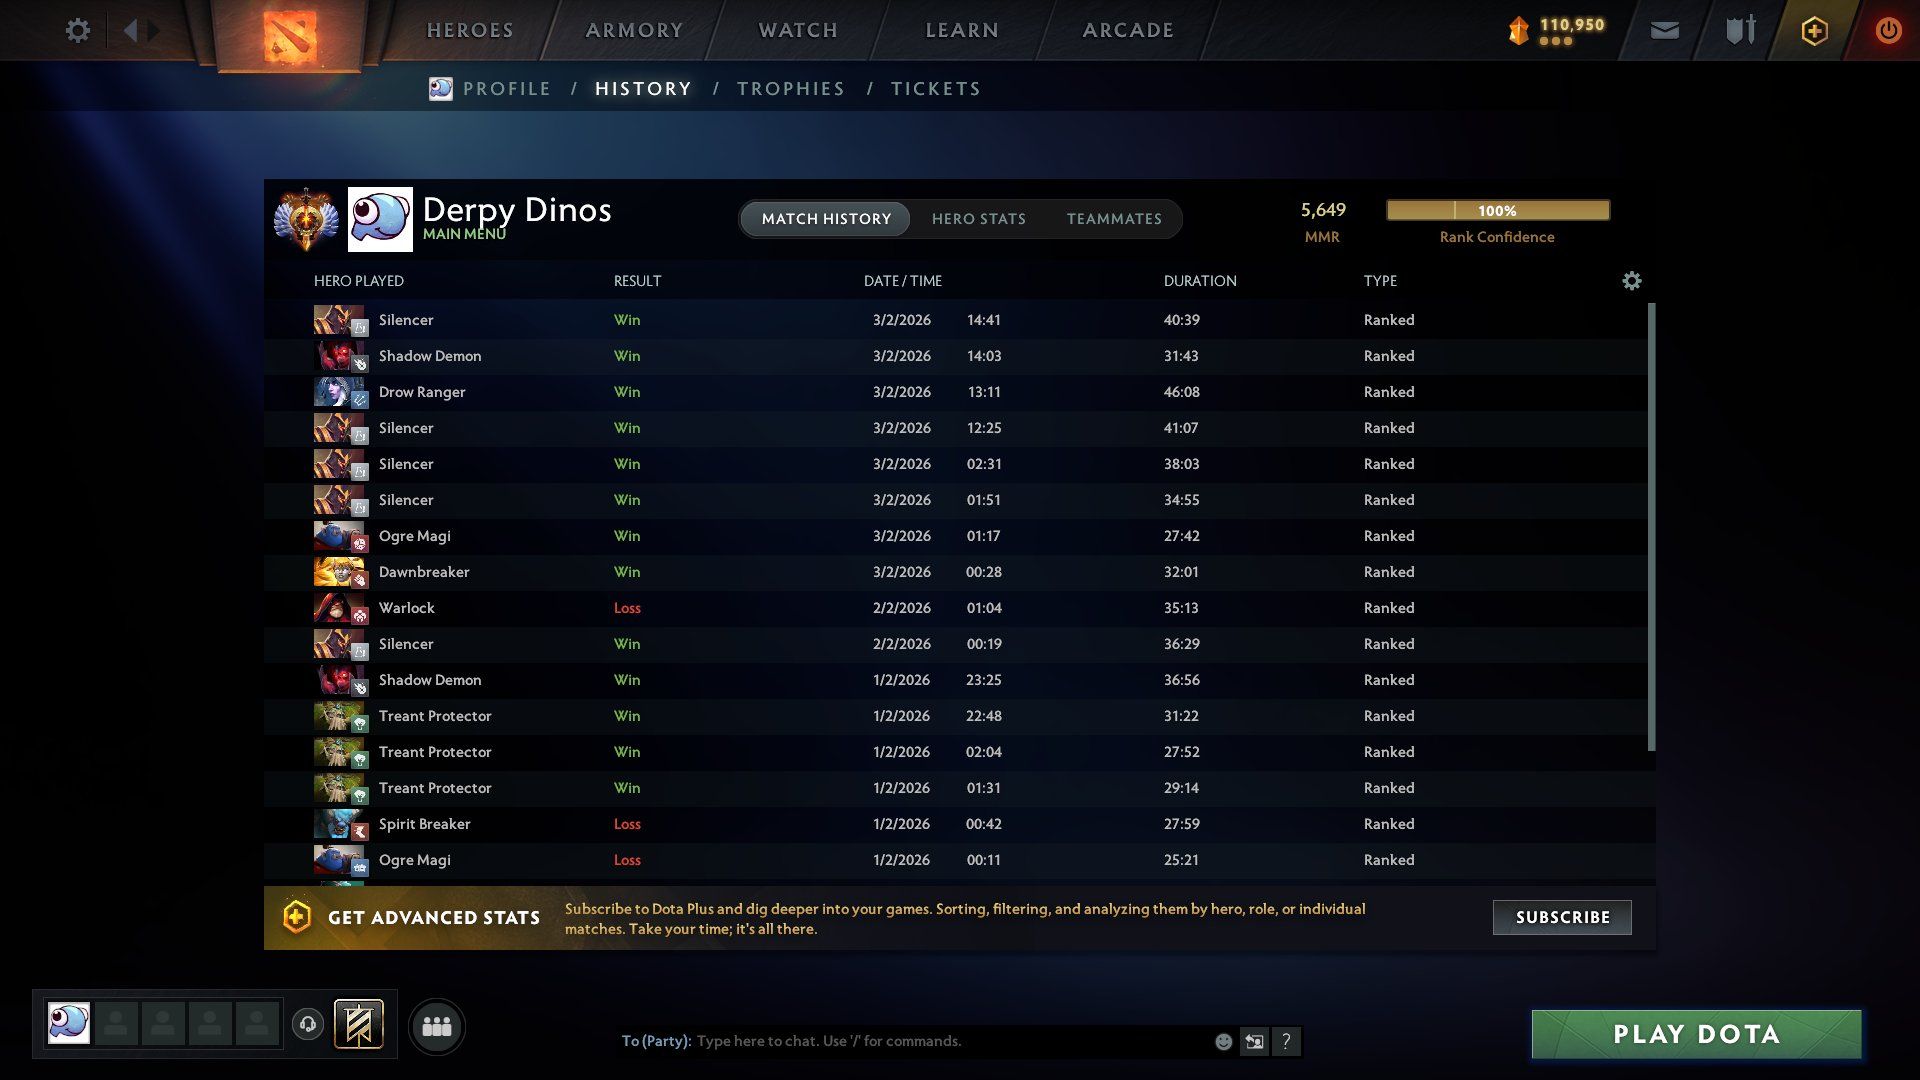Image resolution: width=1920 pixels, height=1080 pixels.
Task: Click the red power quit icon
Action: pyautogui.click(x=1888, y=30)
